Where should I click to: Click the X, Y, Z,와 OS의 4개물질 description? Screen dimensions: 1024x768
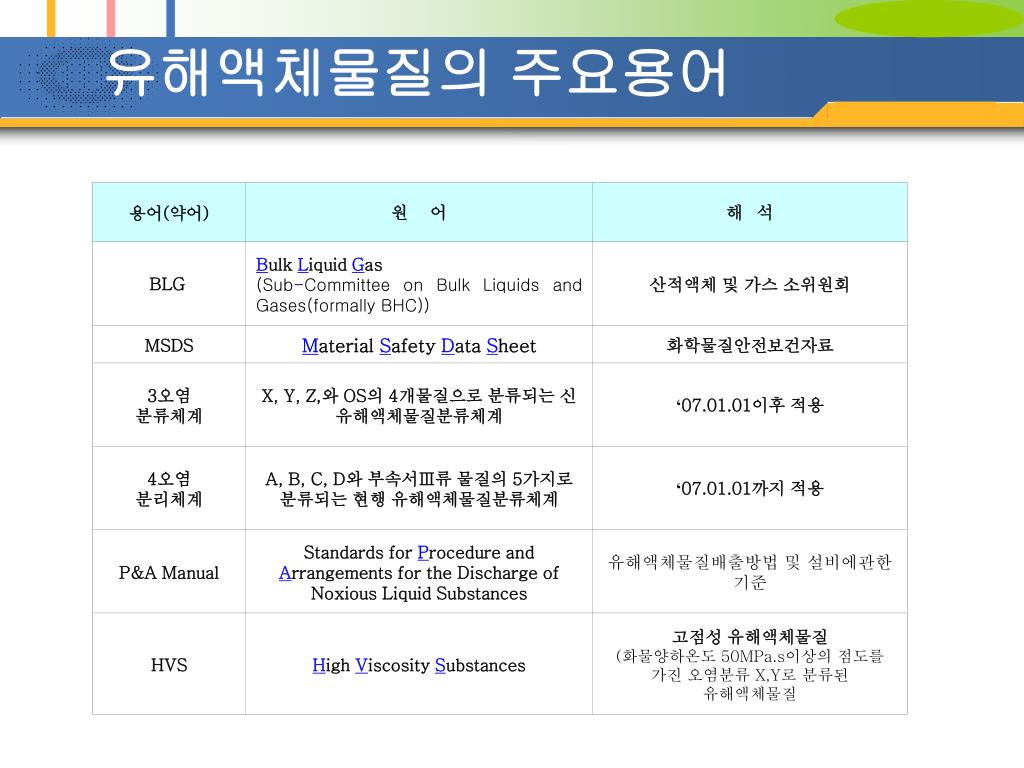419,405
